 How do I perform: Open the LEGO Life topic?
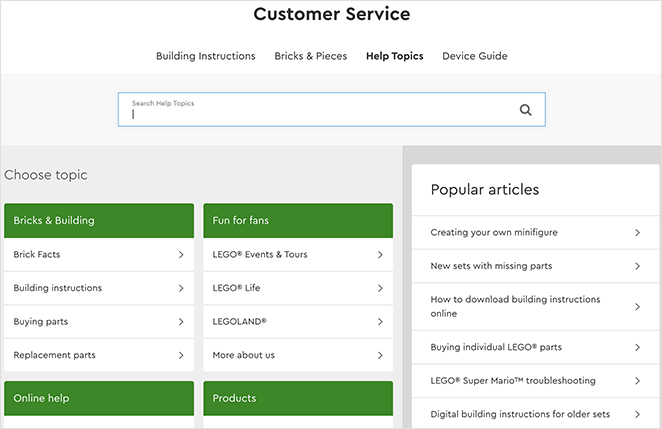pos(298,288)
